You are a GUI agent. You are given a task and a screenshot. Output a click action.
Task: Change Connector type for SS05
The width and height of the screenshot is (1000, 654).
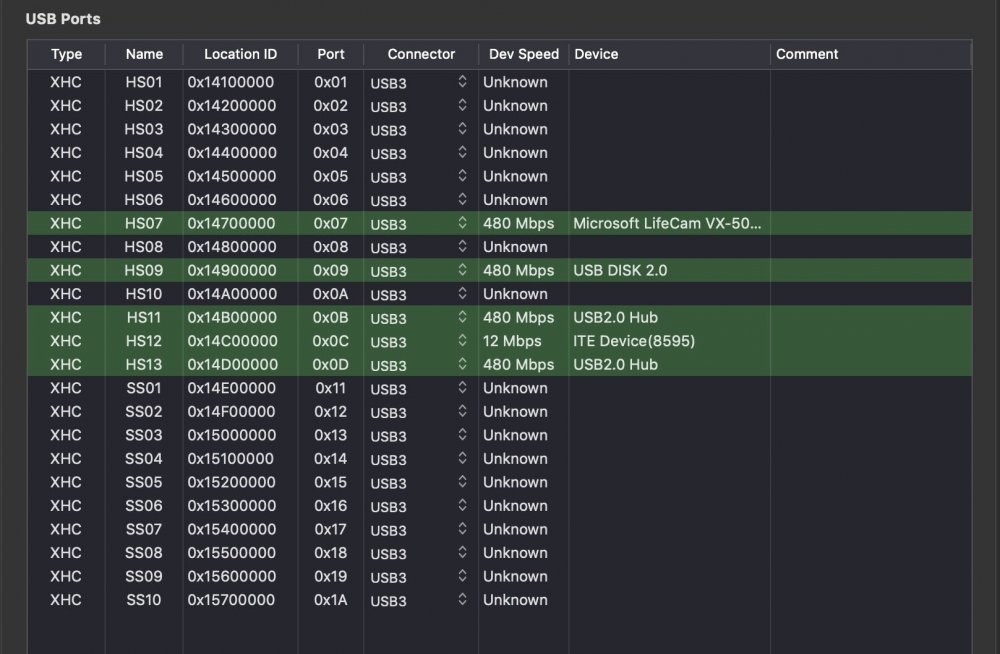[420, 483]
